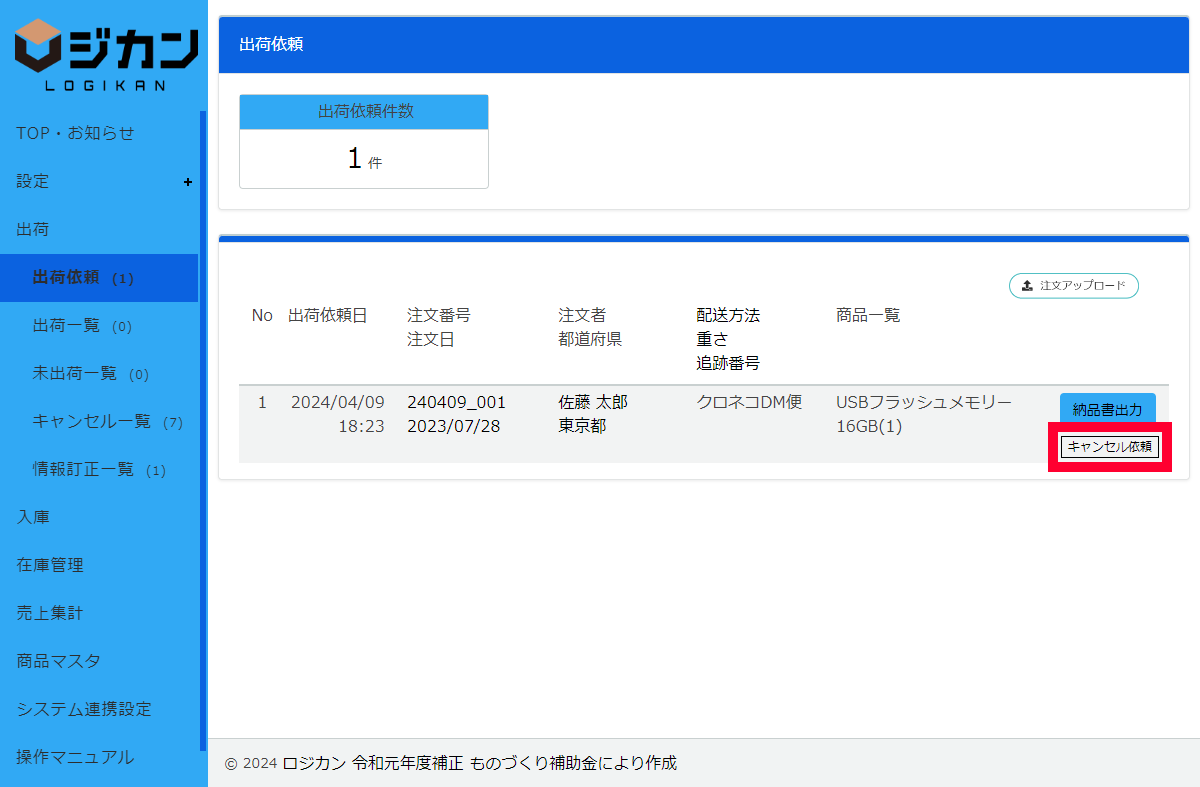1200x787 pixels.
Task: Navigate to 入庫 section
Action: (33, 517)
